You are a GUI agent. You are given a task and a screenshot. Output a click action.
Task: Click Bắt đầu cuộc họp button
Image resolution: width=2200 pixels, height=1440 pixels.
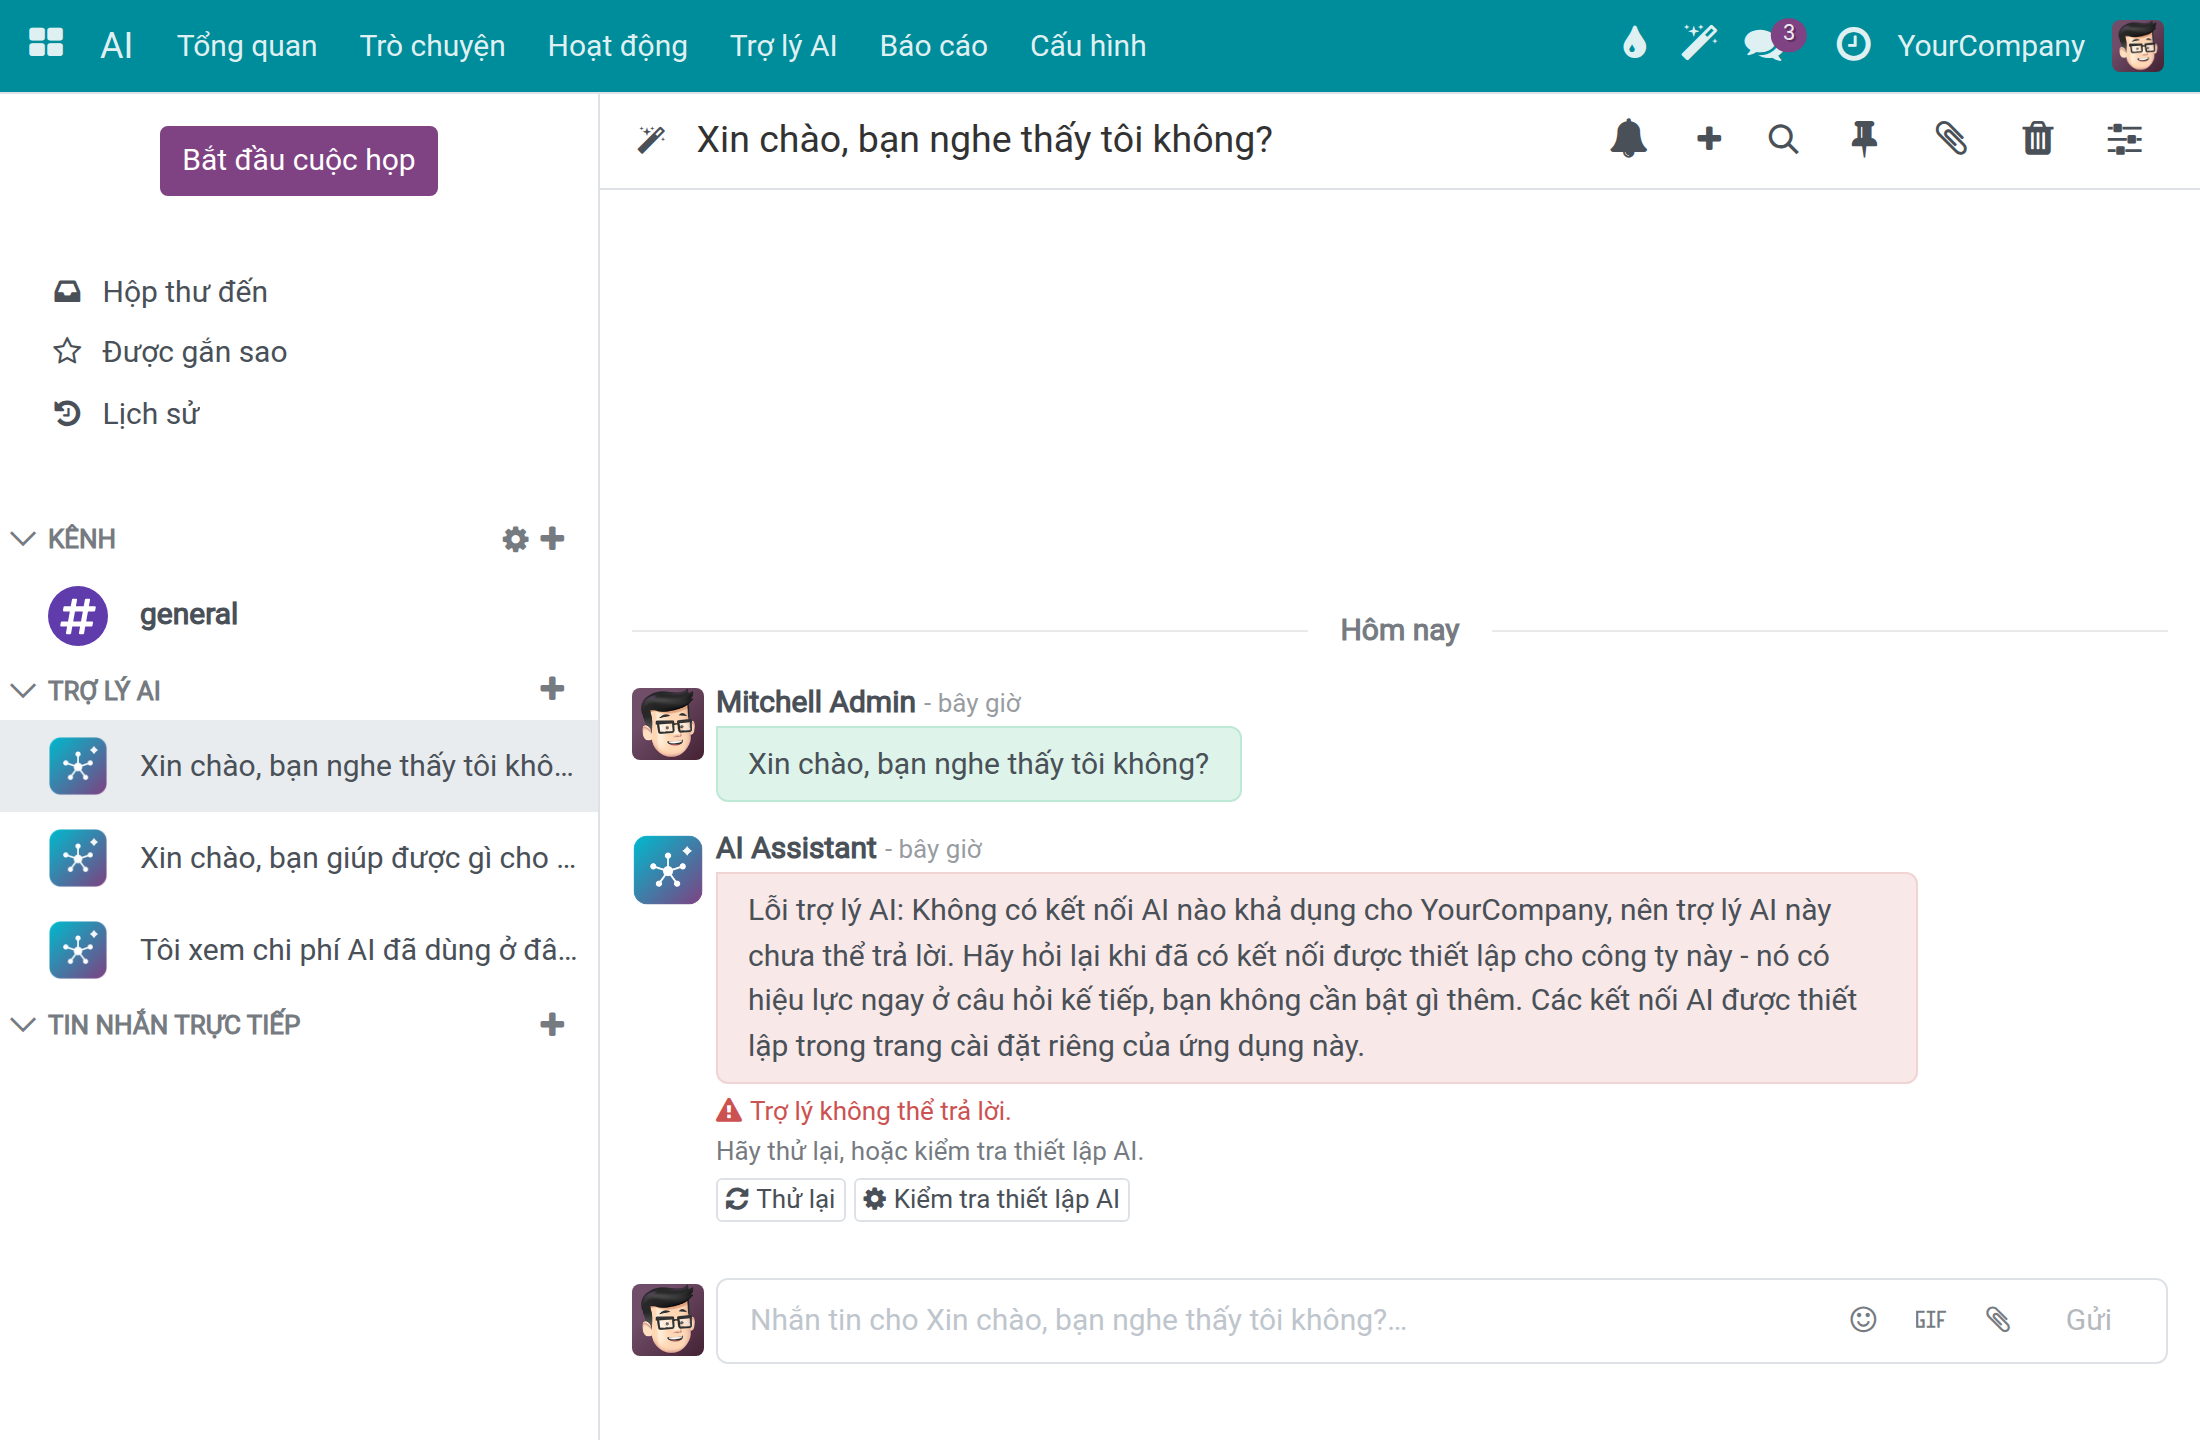click(x=298, y=161)
